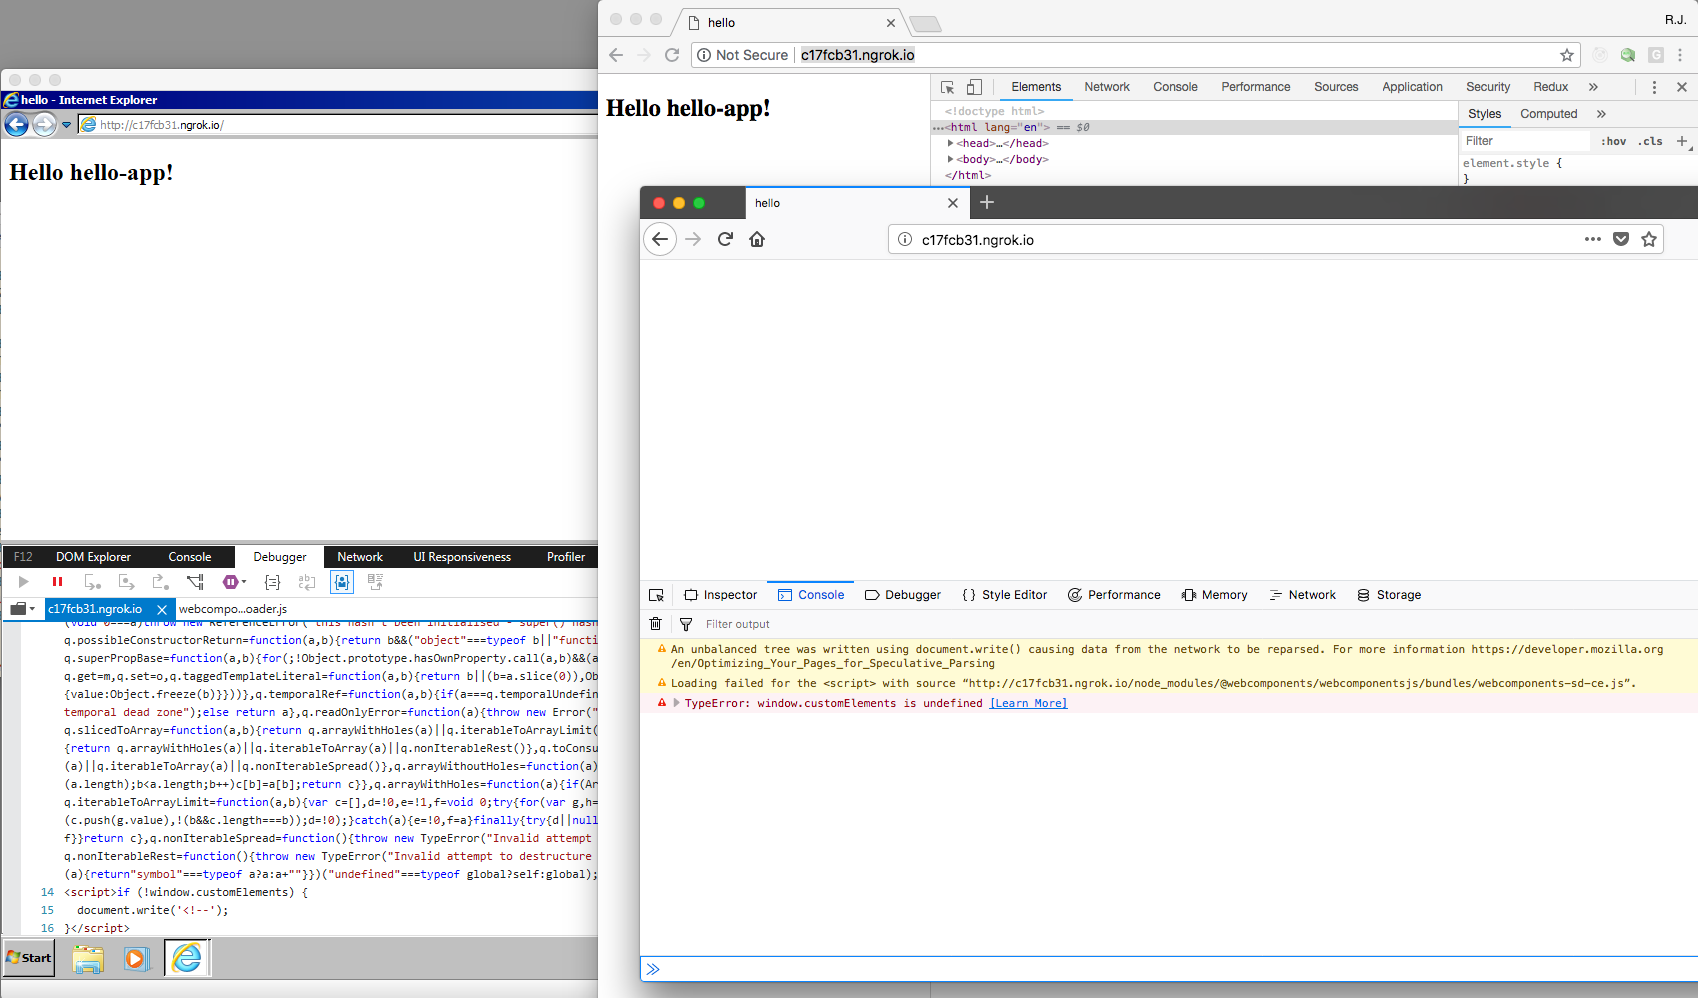This screenshot has width=1698, height=998.
Task: Toggle .cls class editor in Styles pane
Action: coord(1649,141)
